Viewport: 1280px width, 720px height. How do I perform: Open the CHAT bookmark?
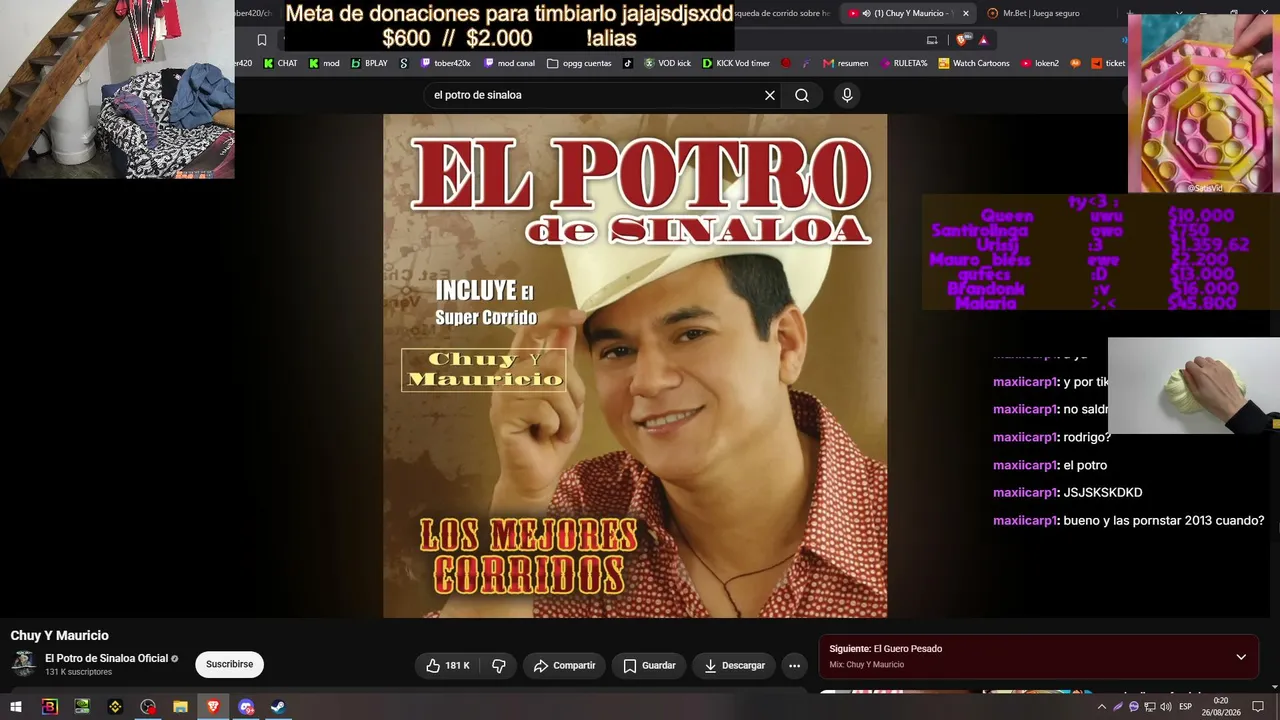[280, 63]
